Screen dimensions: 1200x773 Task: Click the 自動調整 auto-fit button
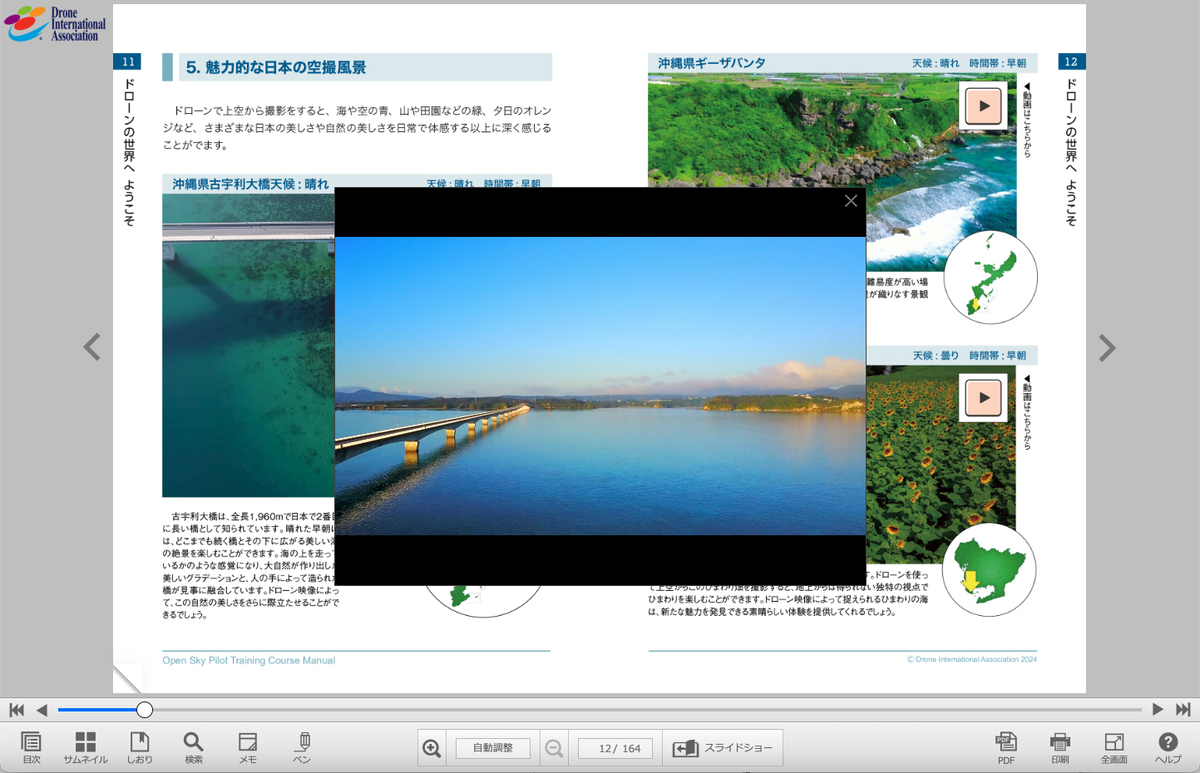(x=493, y=748)
